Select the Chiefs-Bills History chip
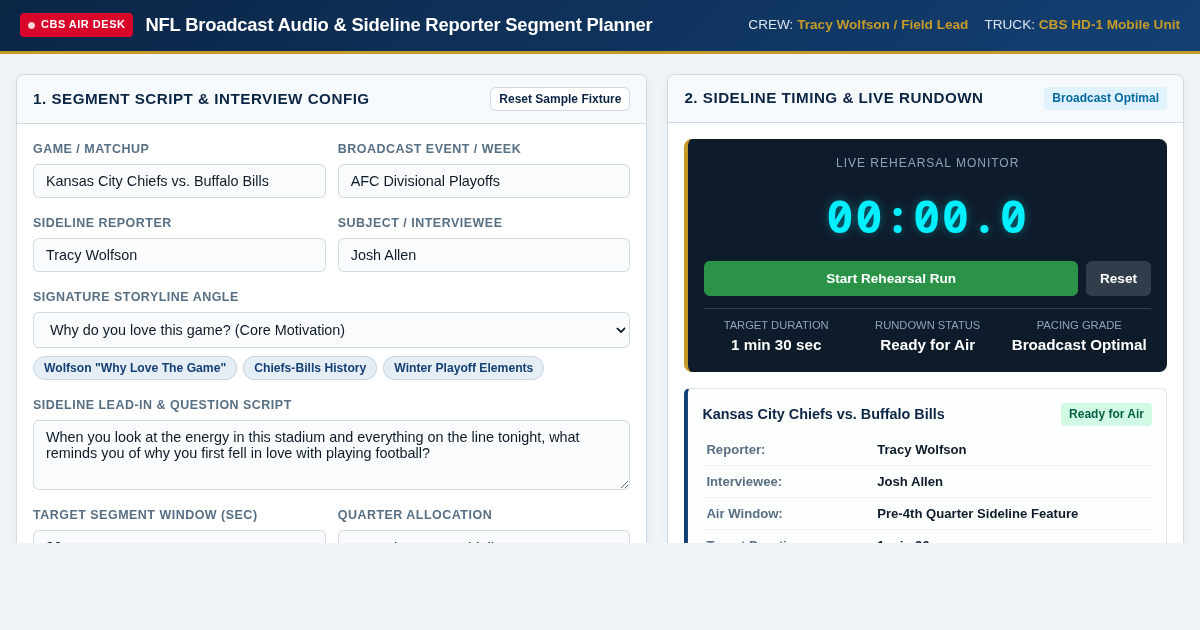Viewport: 1200px width, 630px height. coord(310,368)
